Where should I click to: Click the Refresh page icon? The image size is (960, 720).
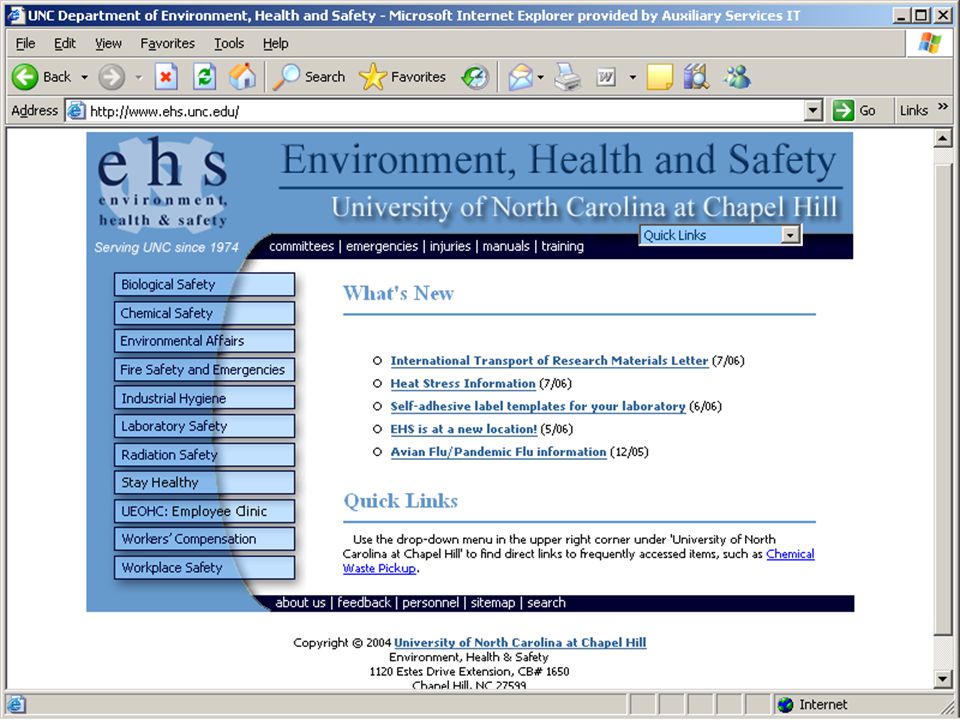204,77
